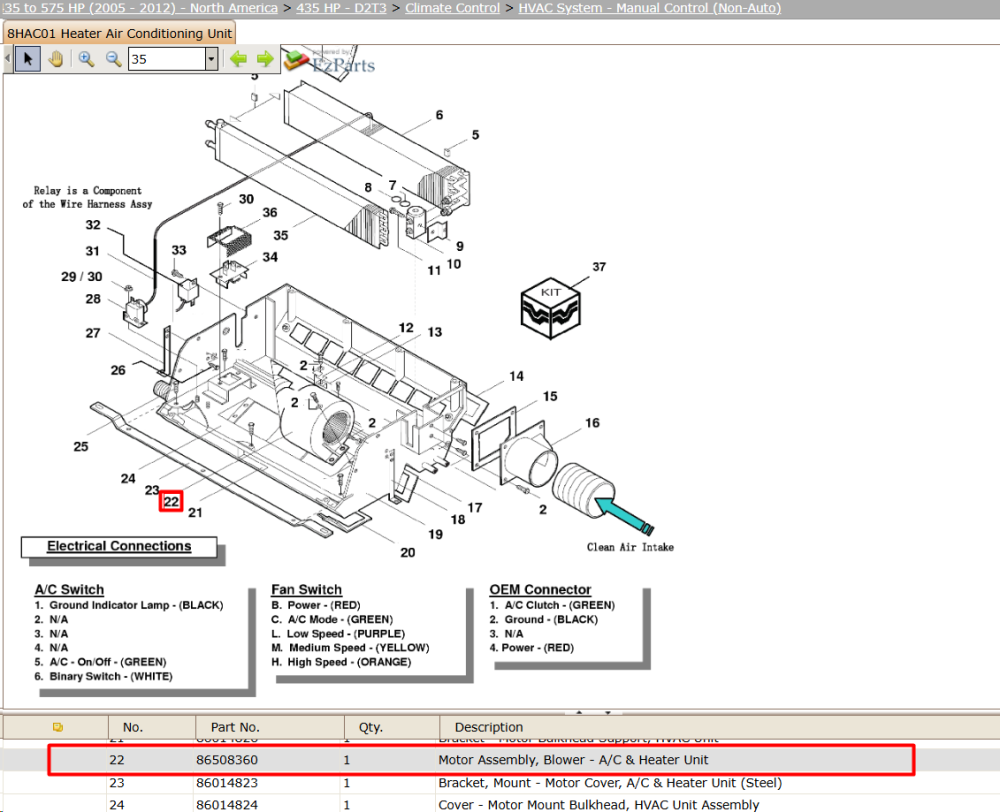
Task: Sort by the Description column header
Action: point(719,727)
